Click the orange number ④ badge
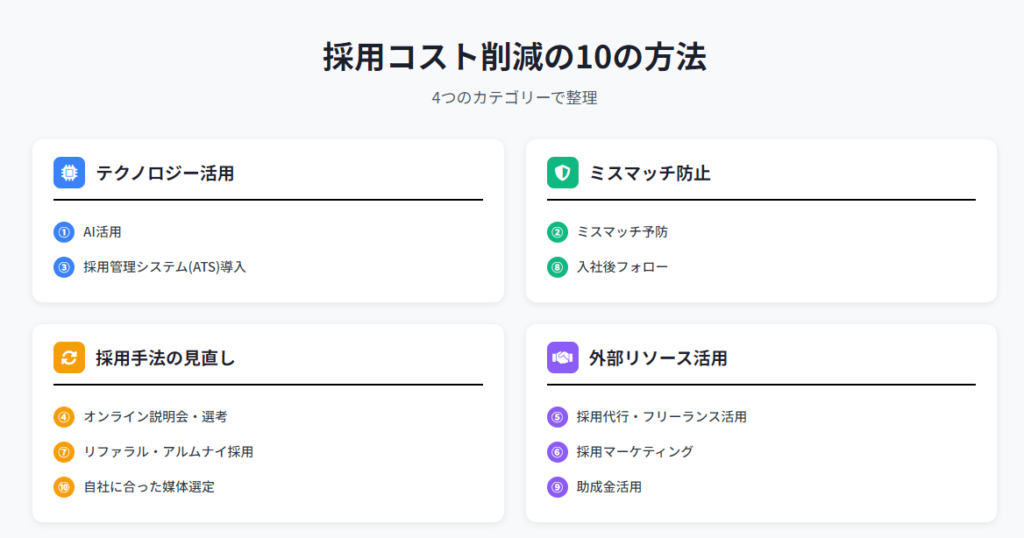 click(64, 416)
